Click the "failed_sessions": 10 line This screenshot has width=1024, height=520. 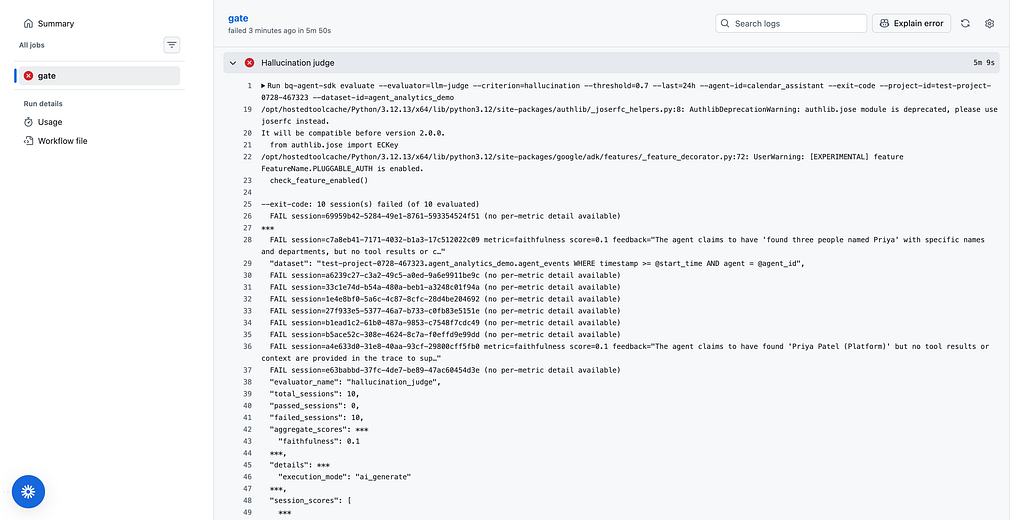point(316,417)
